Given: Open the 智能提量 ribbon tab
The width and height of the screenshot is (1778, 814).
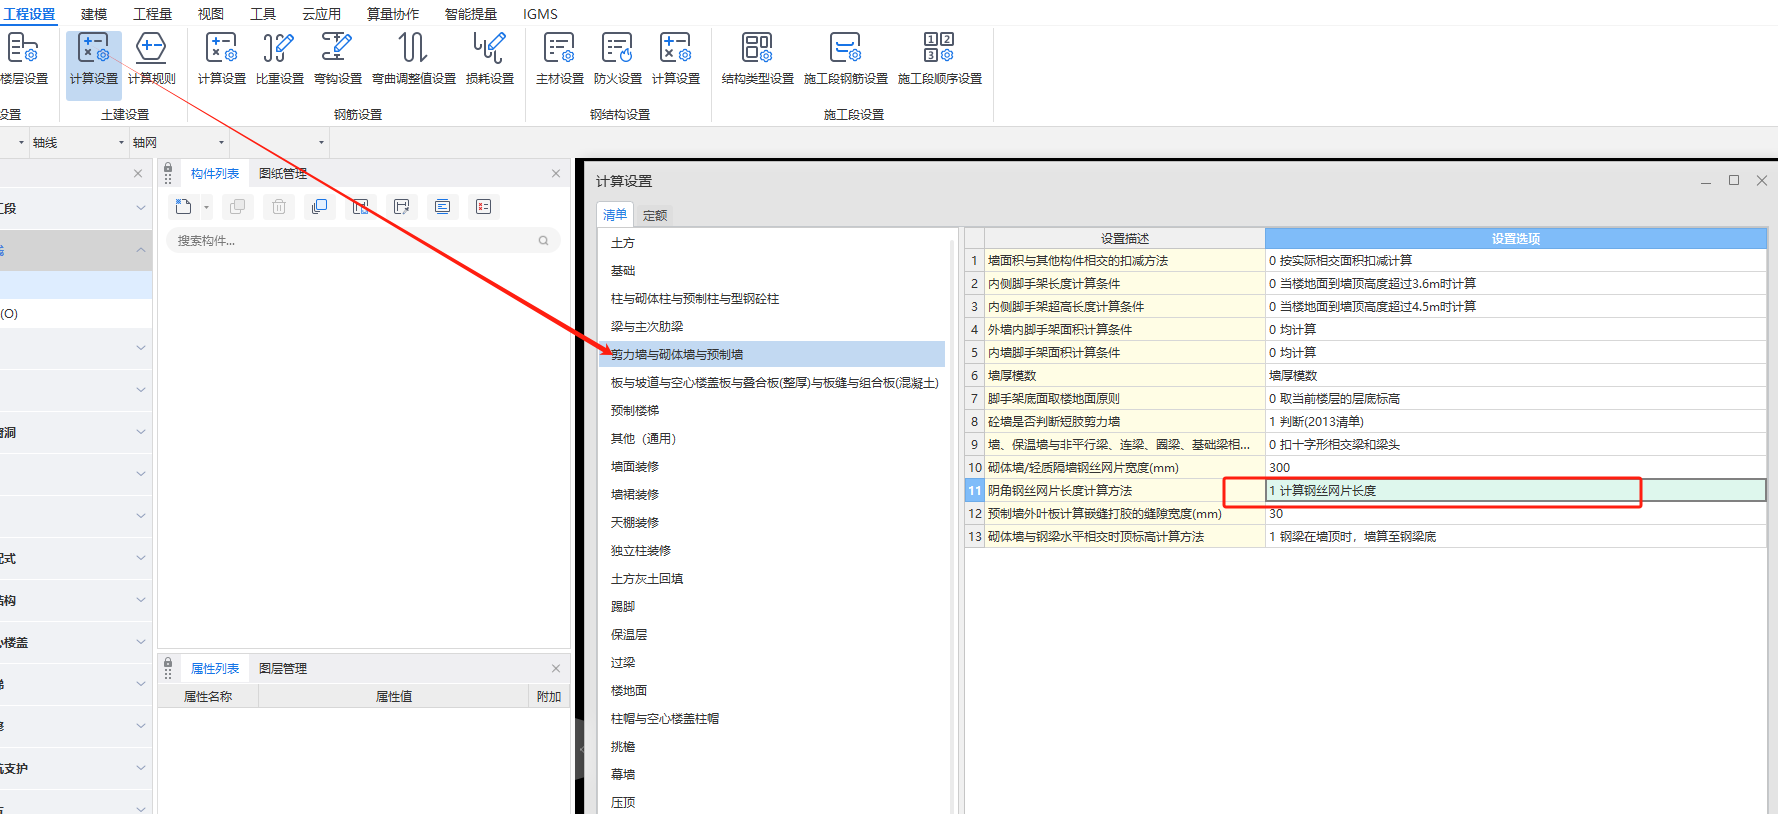Looking at the screenshot, I should click(471, 14).
